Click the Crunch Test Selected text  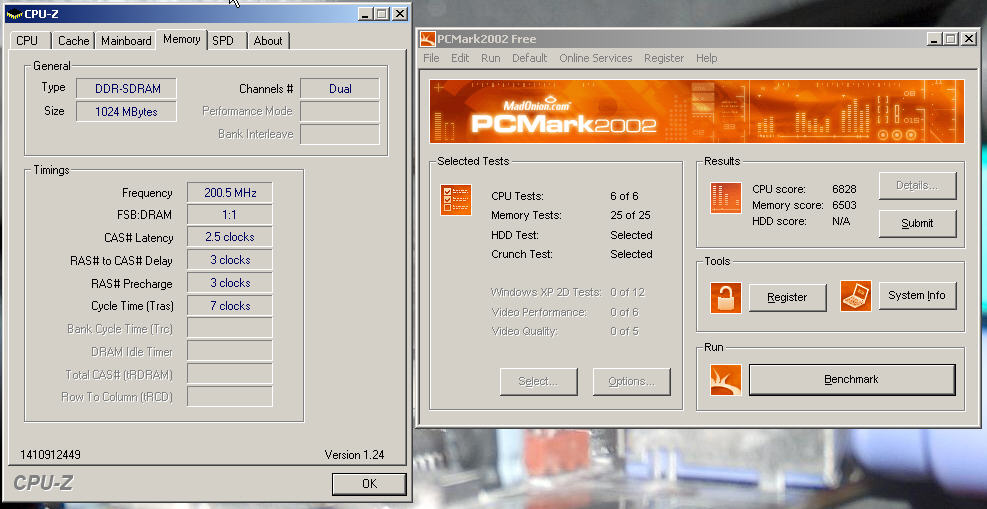point(631,254)
